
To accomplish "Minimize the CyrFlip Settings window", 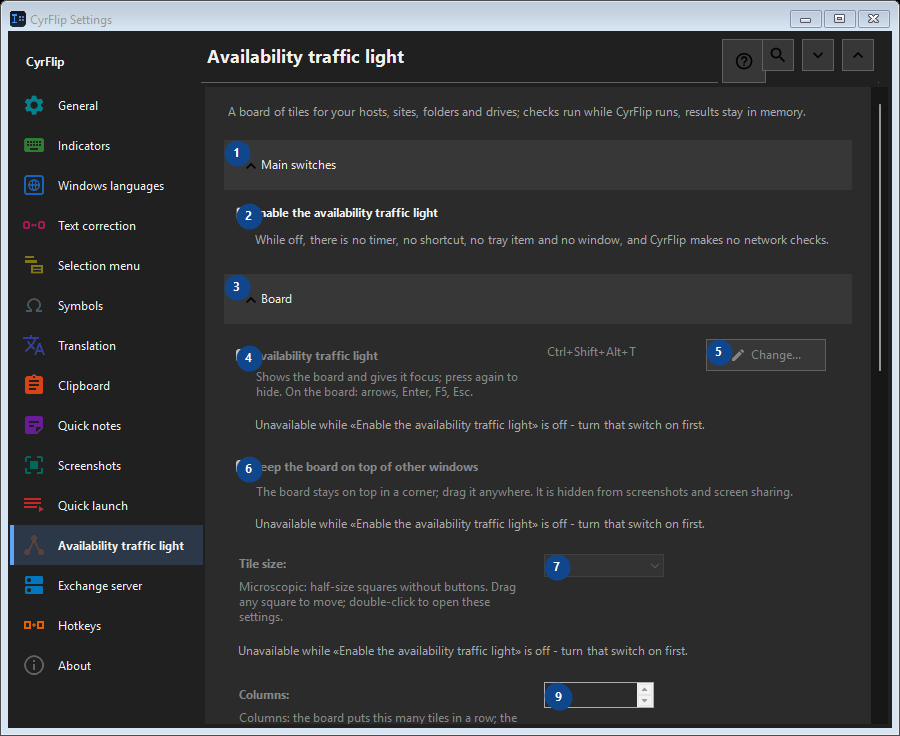I will pos(805,19).
